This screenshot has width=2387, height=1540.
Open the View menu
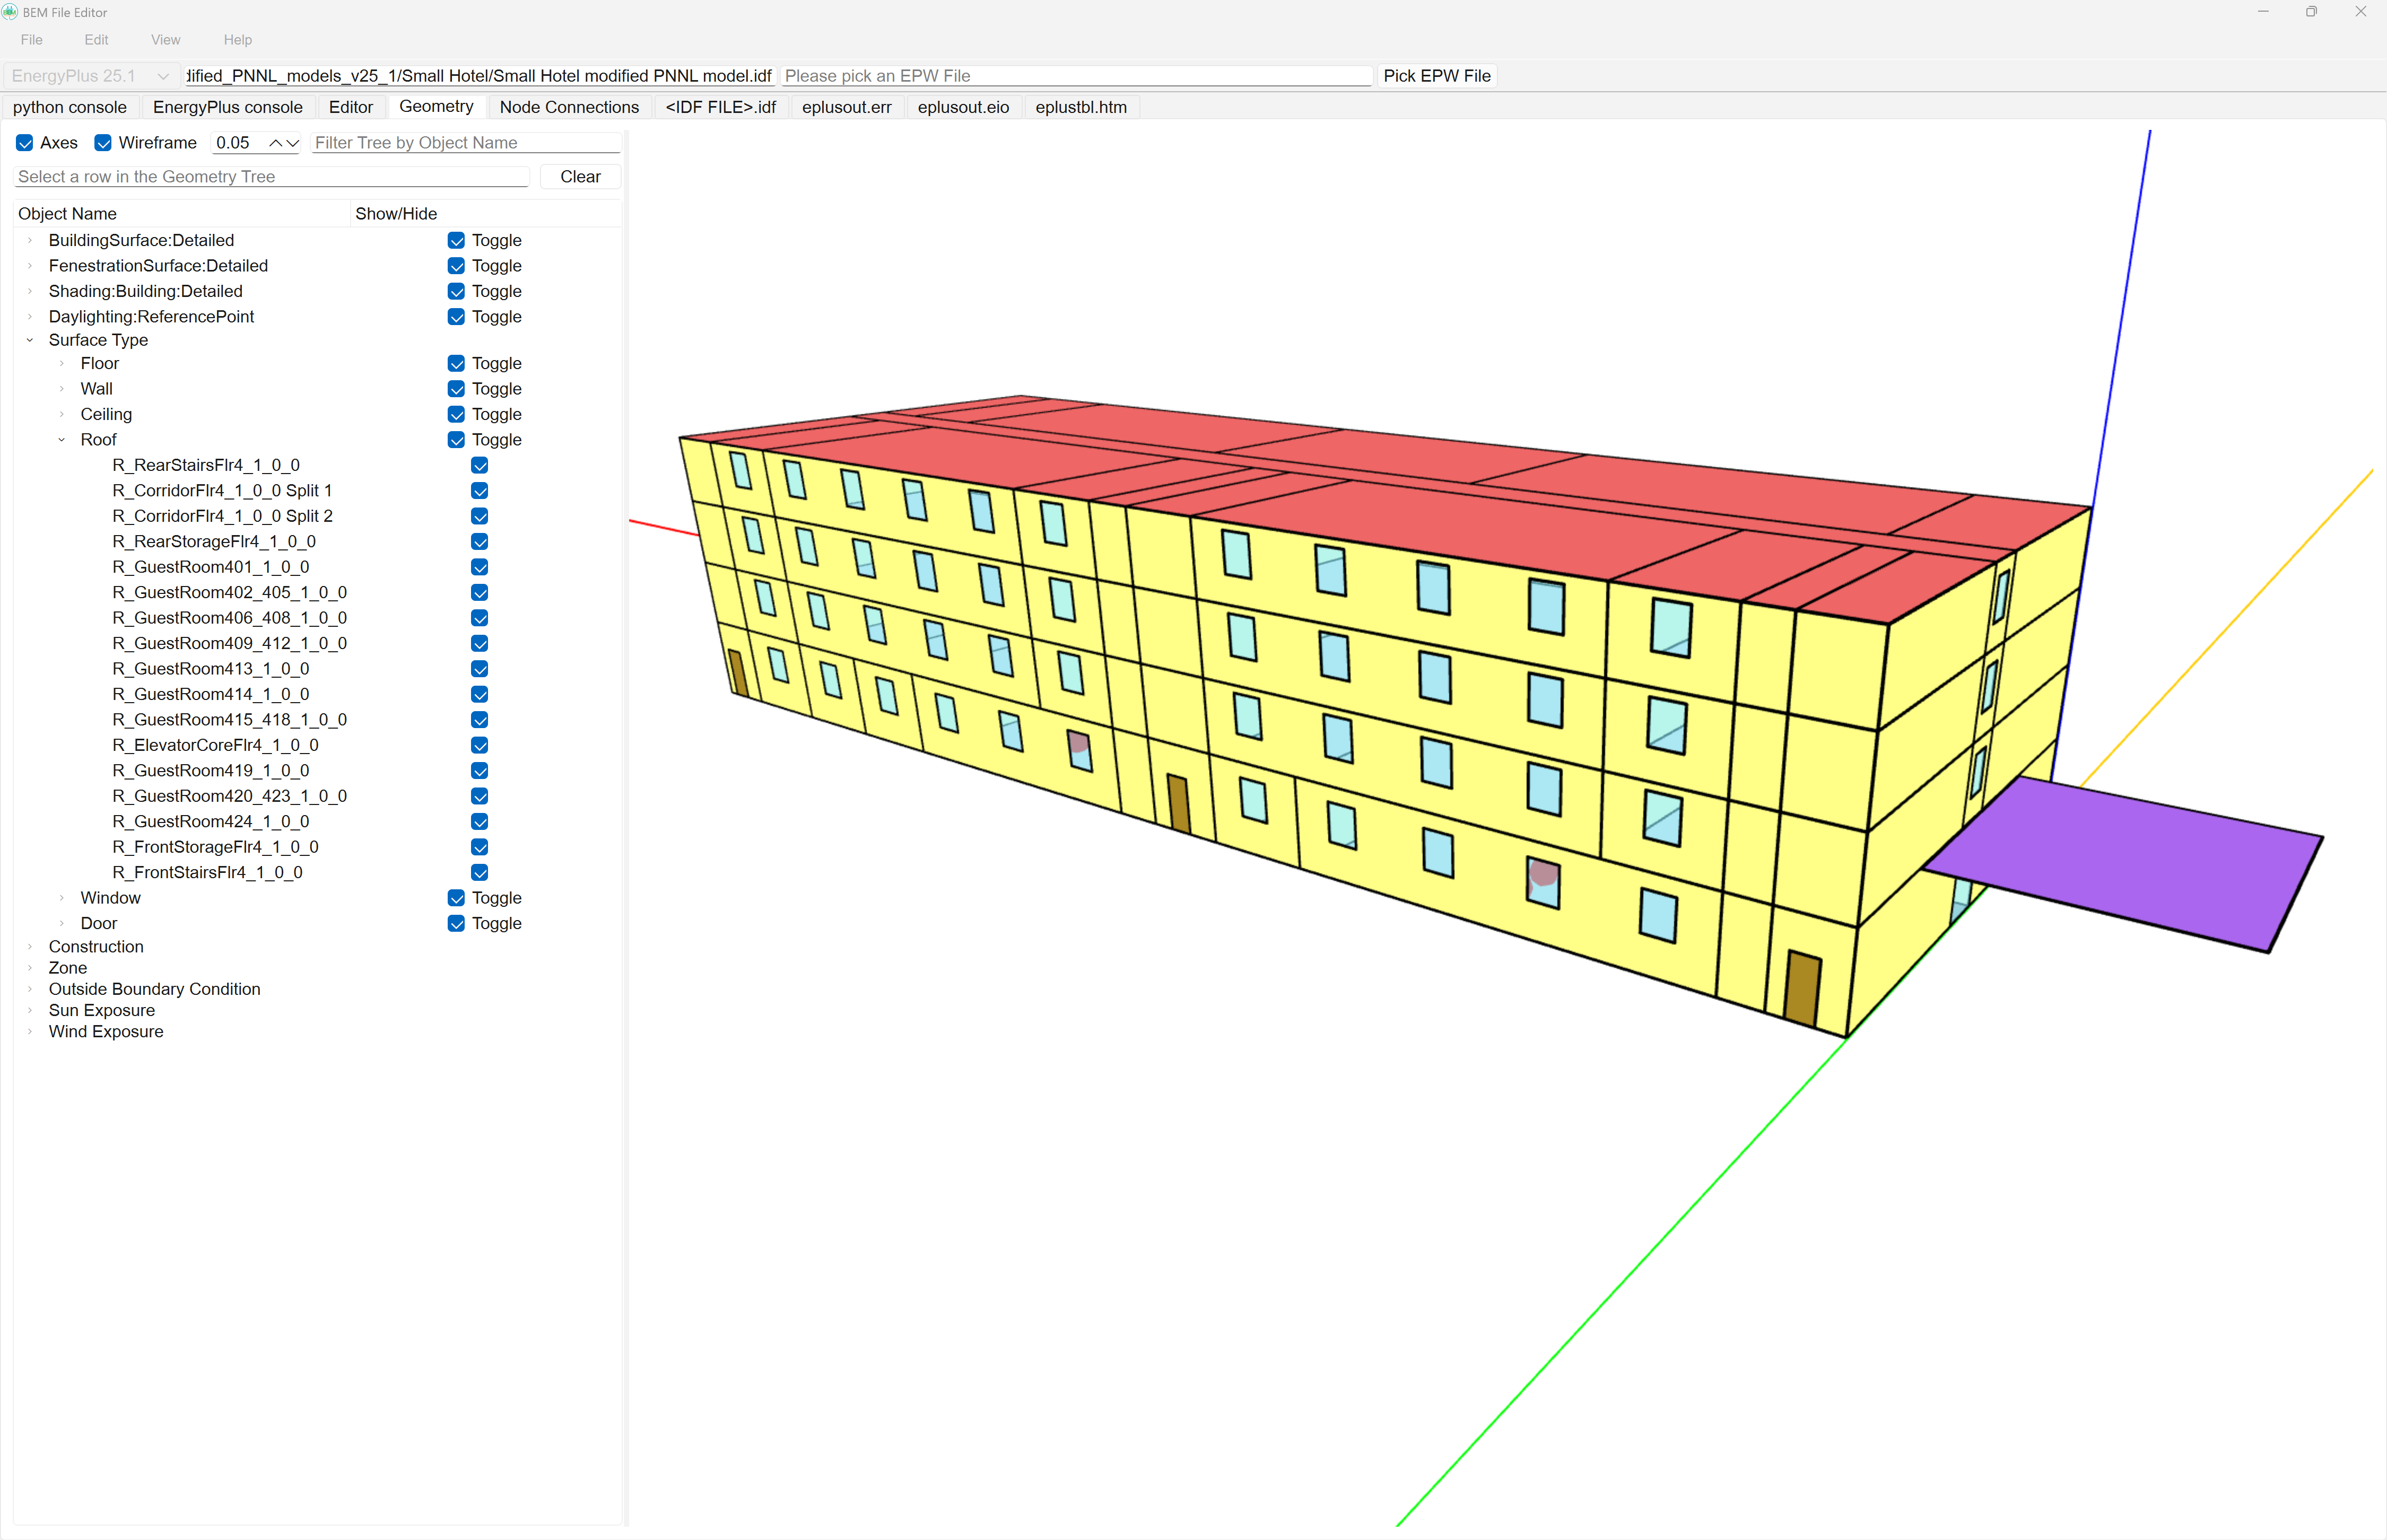166,40
